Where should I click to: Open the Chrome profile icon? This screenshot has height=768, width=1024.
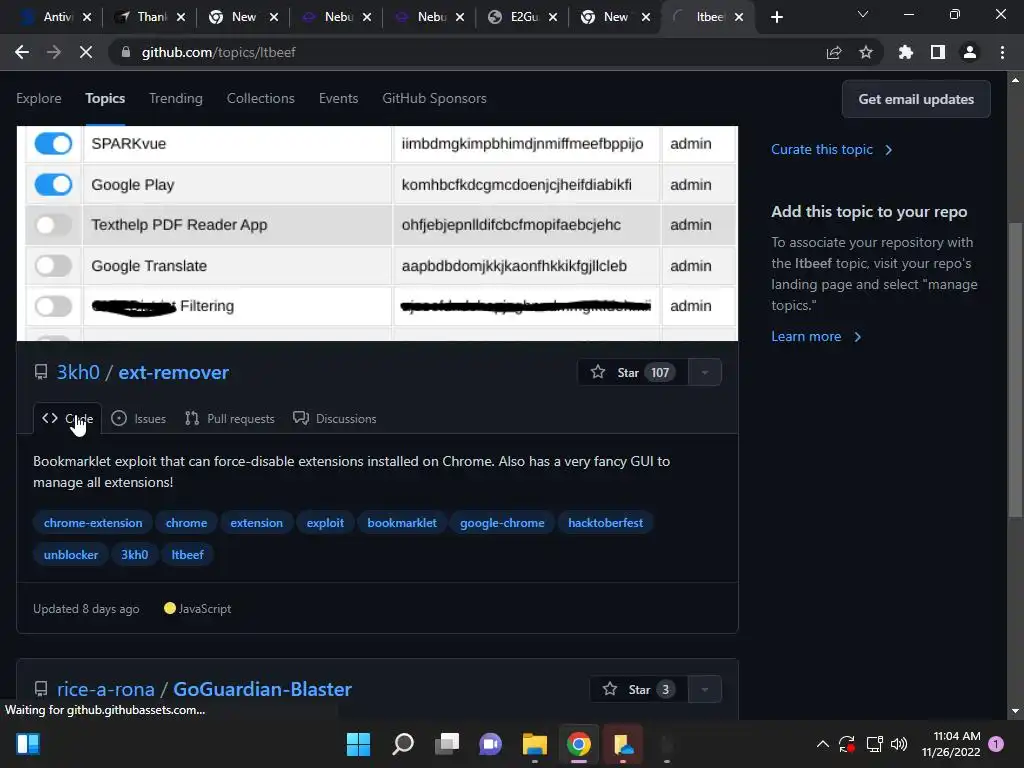point(970,52)
